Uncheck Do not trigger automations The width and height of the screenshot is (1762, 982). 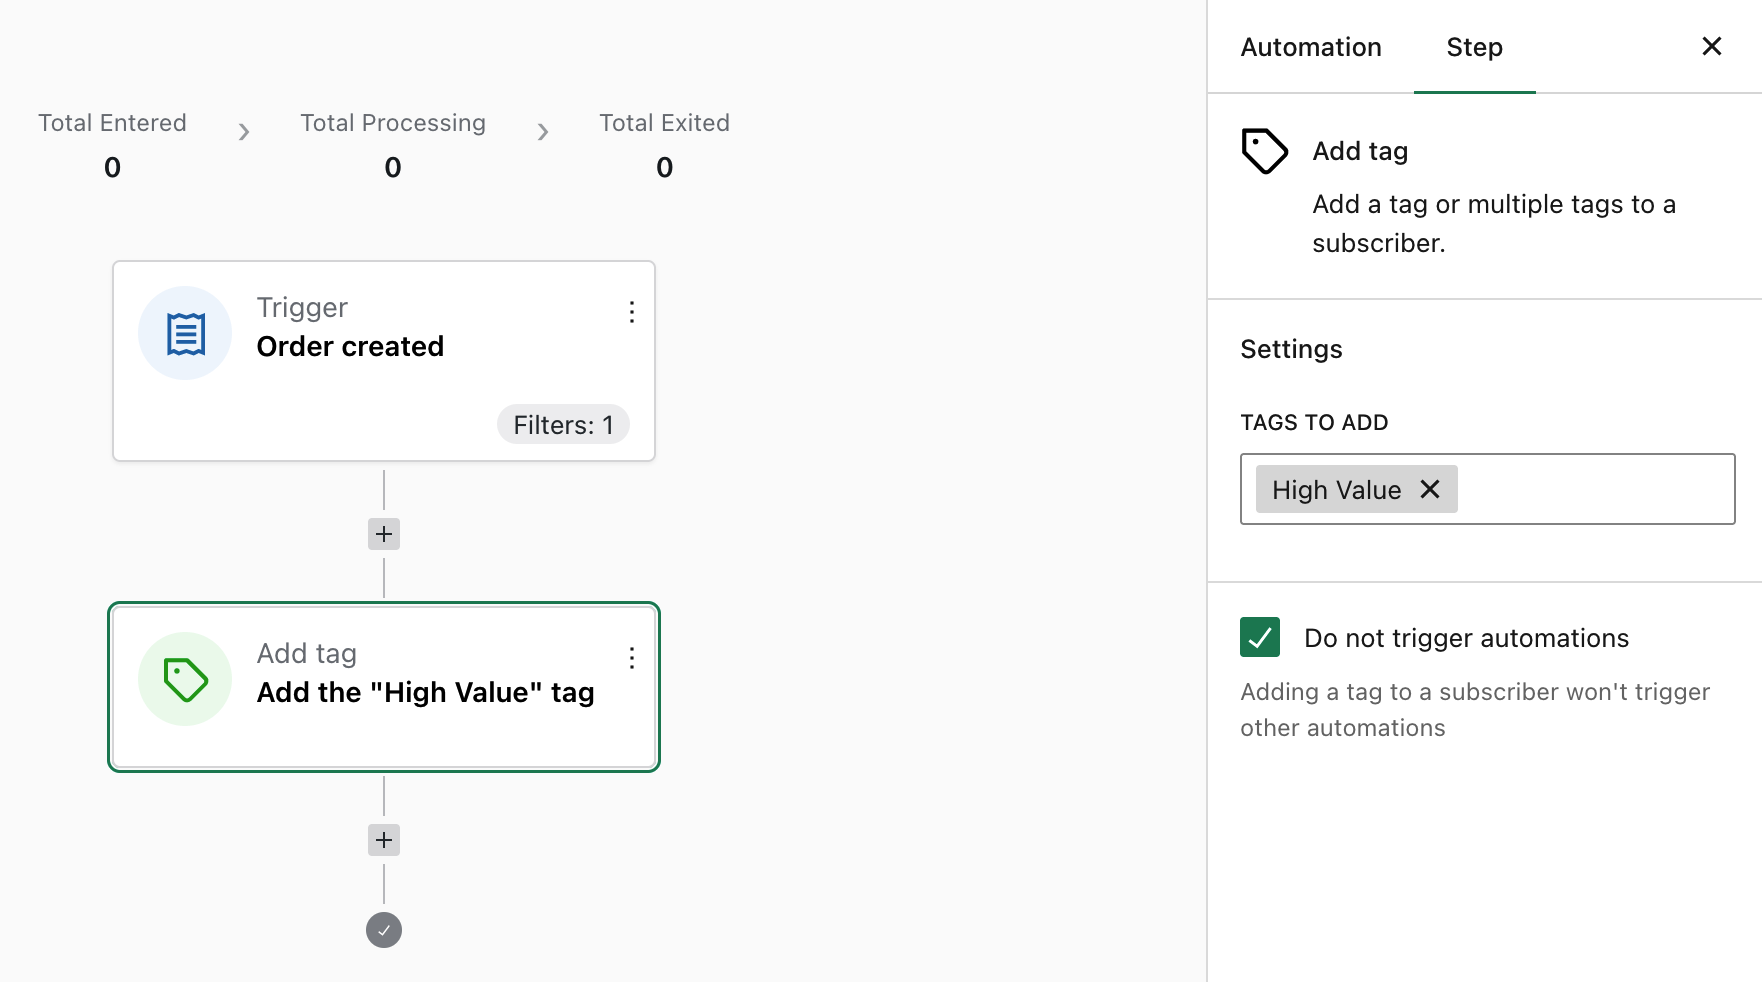click(x=1260, y=637)
